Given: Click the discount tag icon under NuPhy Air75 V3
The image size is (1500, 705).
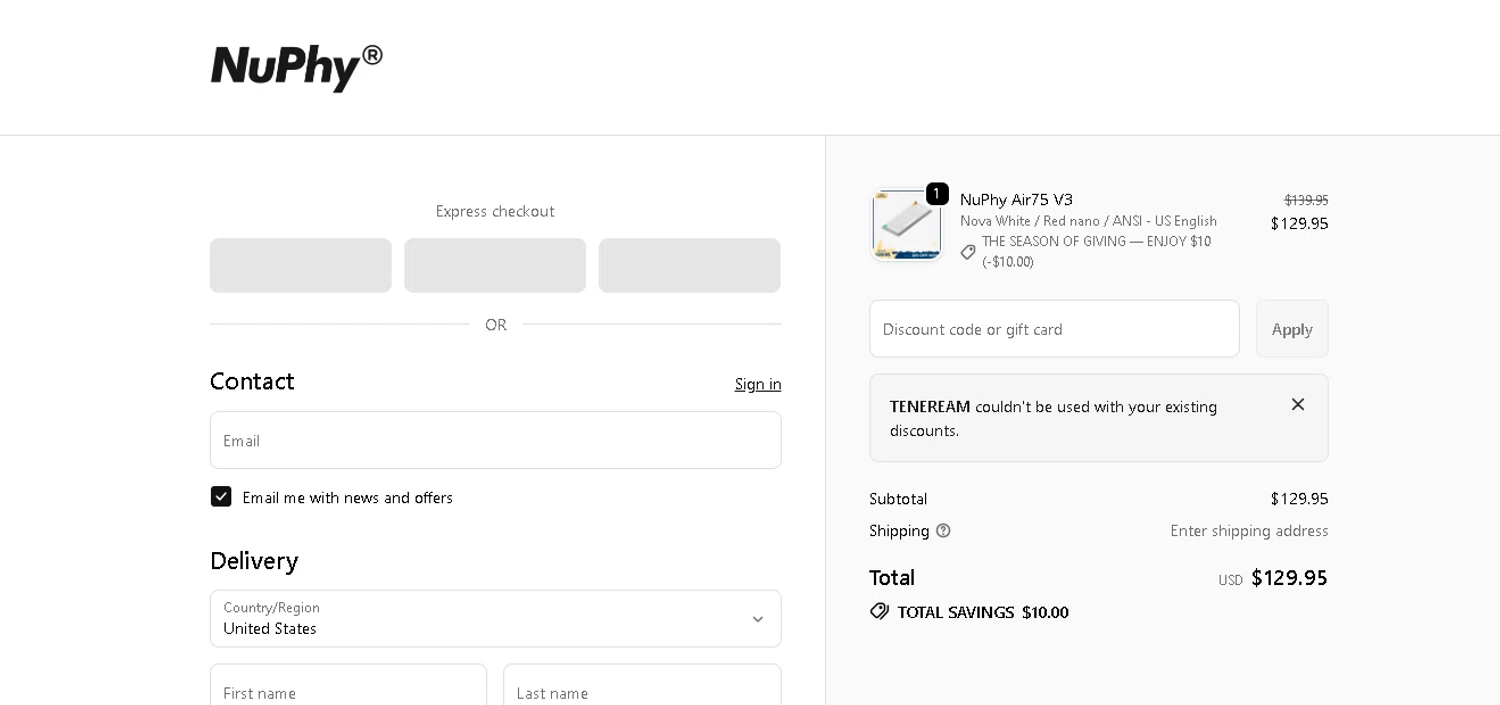Looking at the screenshot, I should point(968,252).
